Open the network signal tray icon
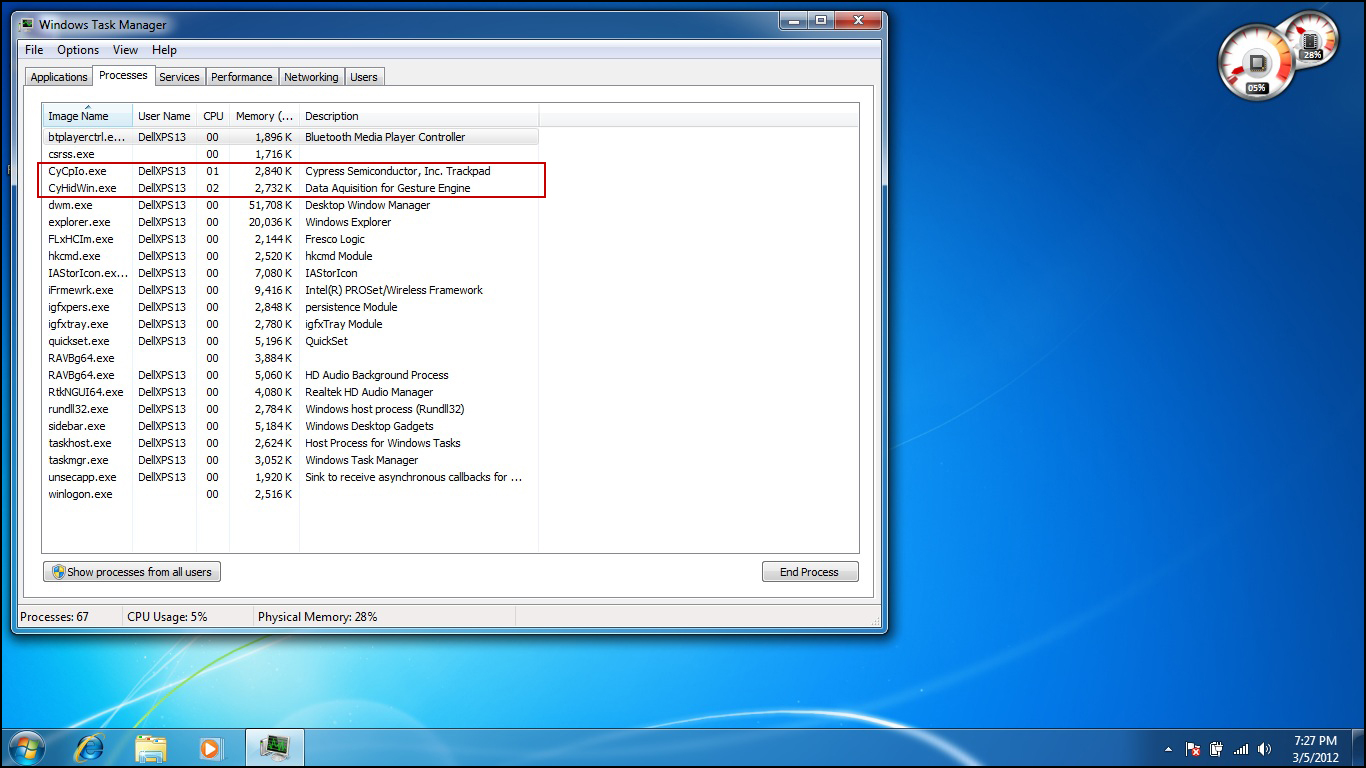The width and height of the screenshot is (1366, 768). pos(1241,748)
